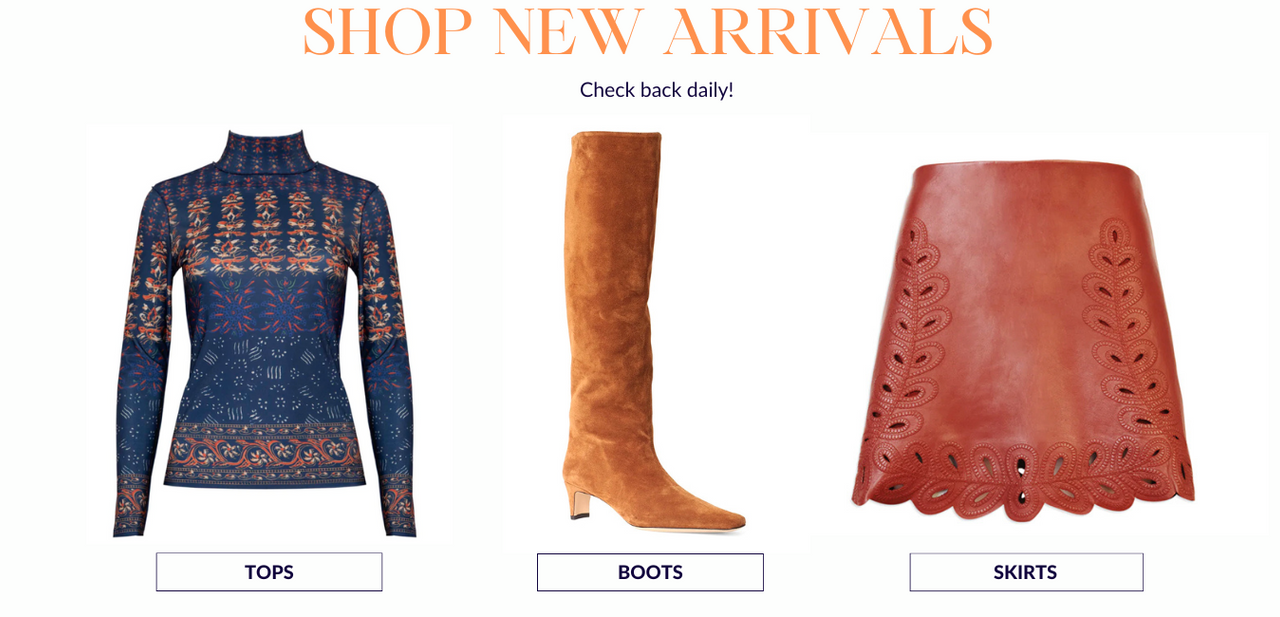Open the red leather mini skirt image
Screen dimensions: 1280x617
(x=1023, y=340)
